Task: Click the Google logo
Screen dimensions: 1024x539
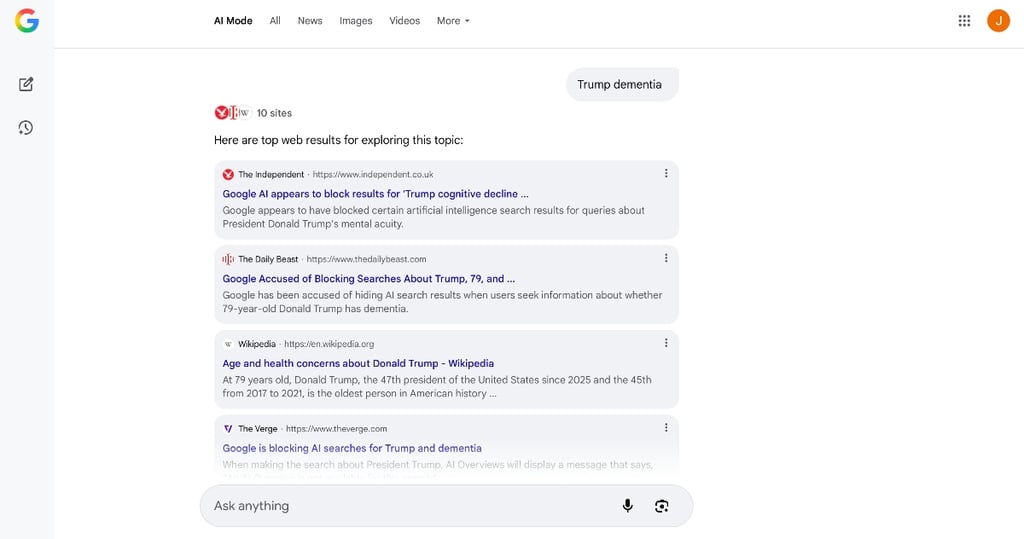Action: (x=27, y=21)
